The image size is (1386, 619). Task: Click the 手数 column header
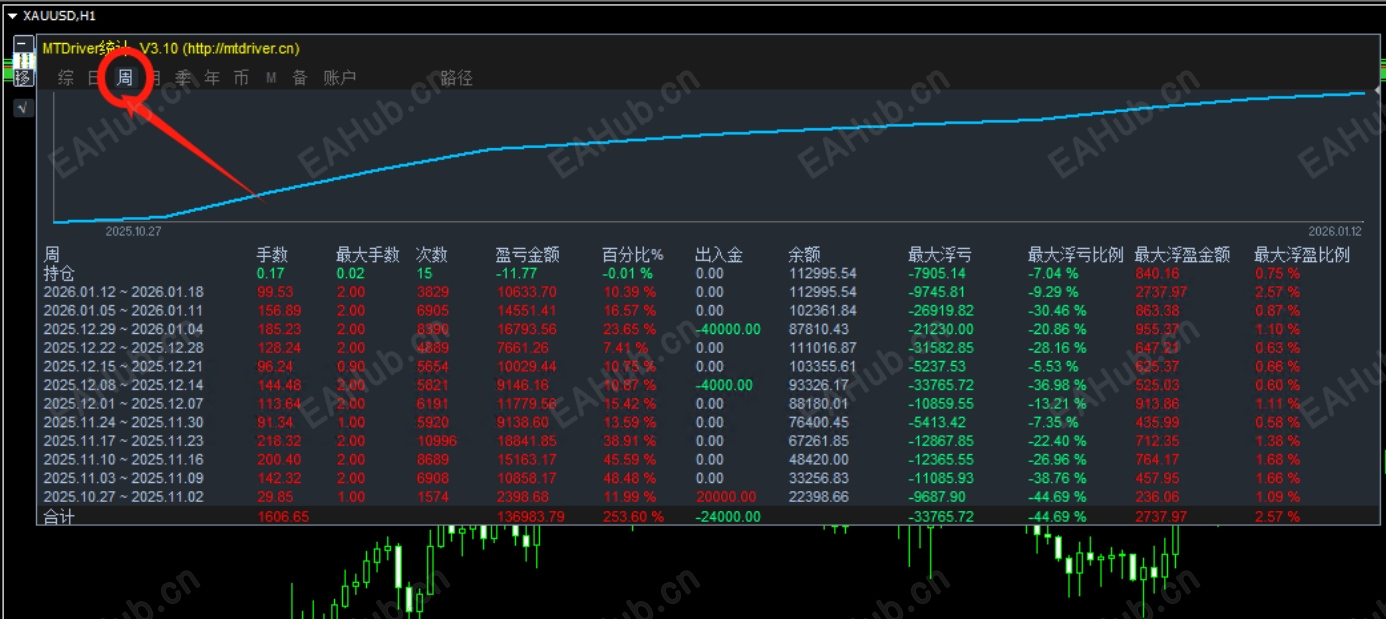point(272,255)
